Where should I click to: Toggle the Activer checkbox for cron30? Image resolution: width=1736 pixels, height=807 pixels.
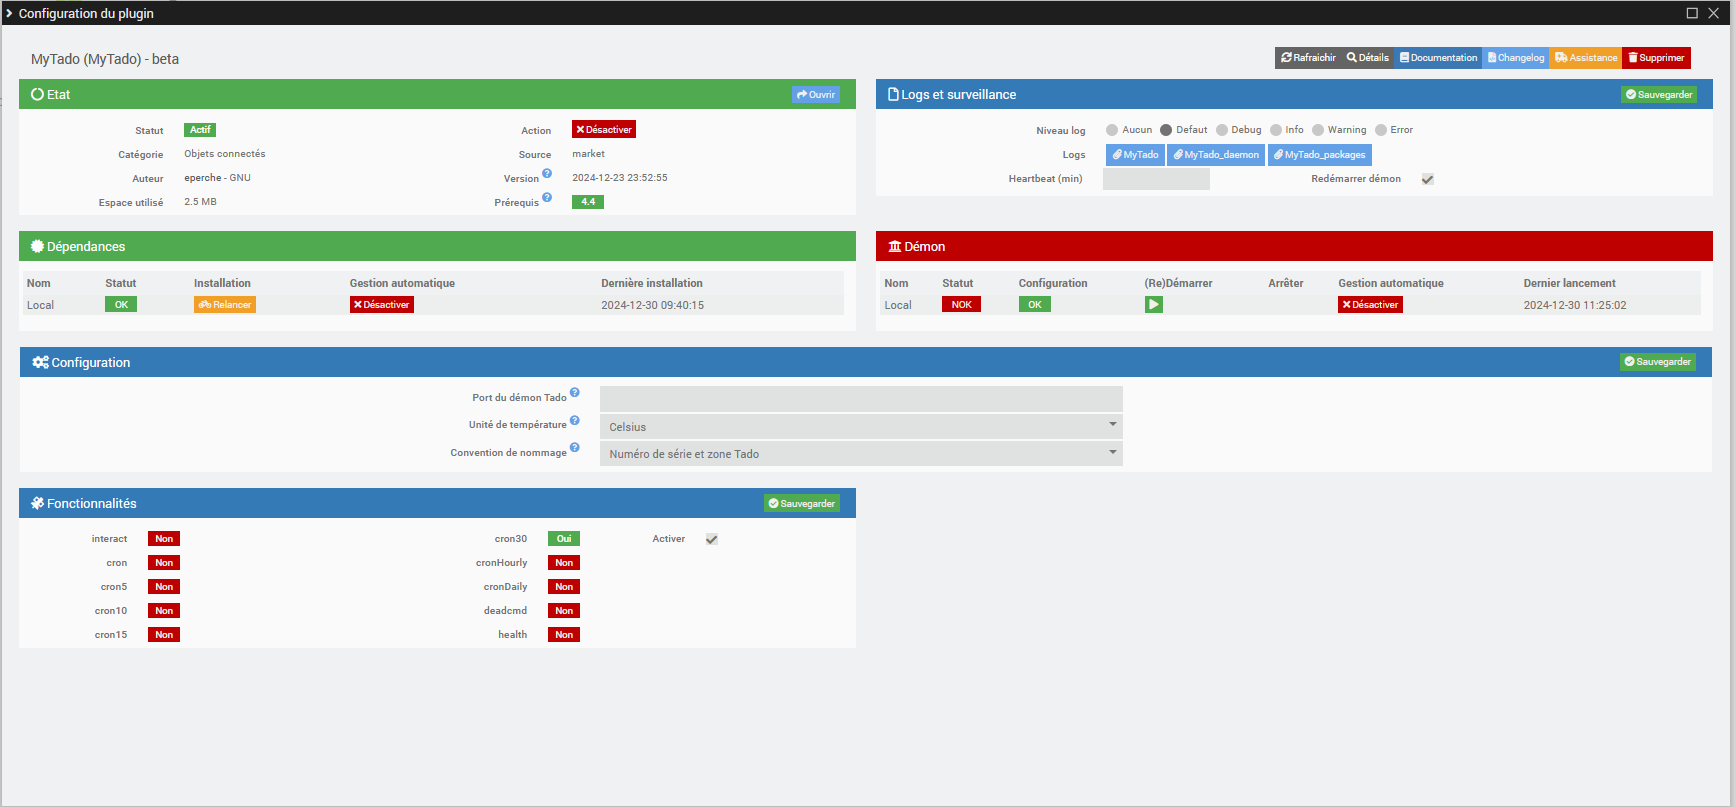(712, 539)
